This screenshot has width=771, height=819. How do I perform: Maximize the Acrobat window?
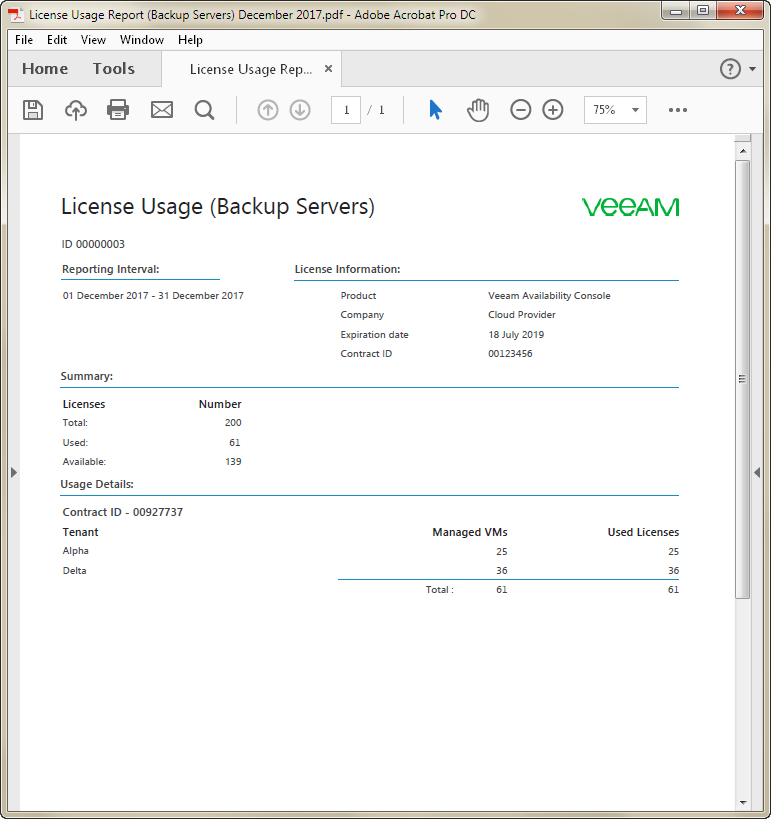703,10
